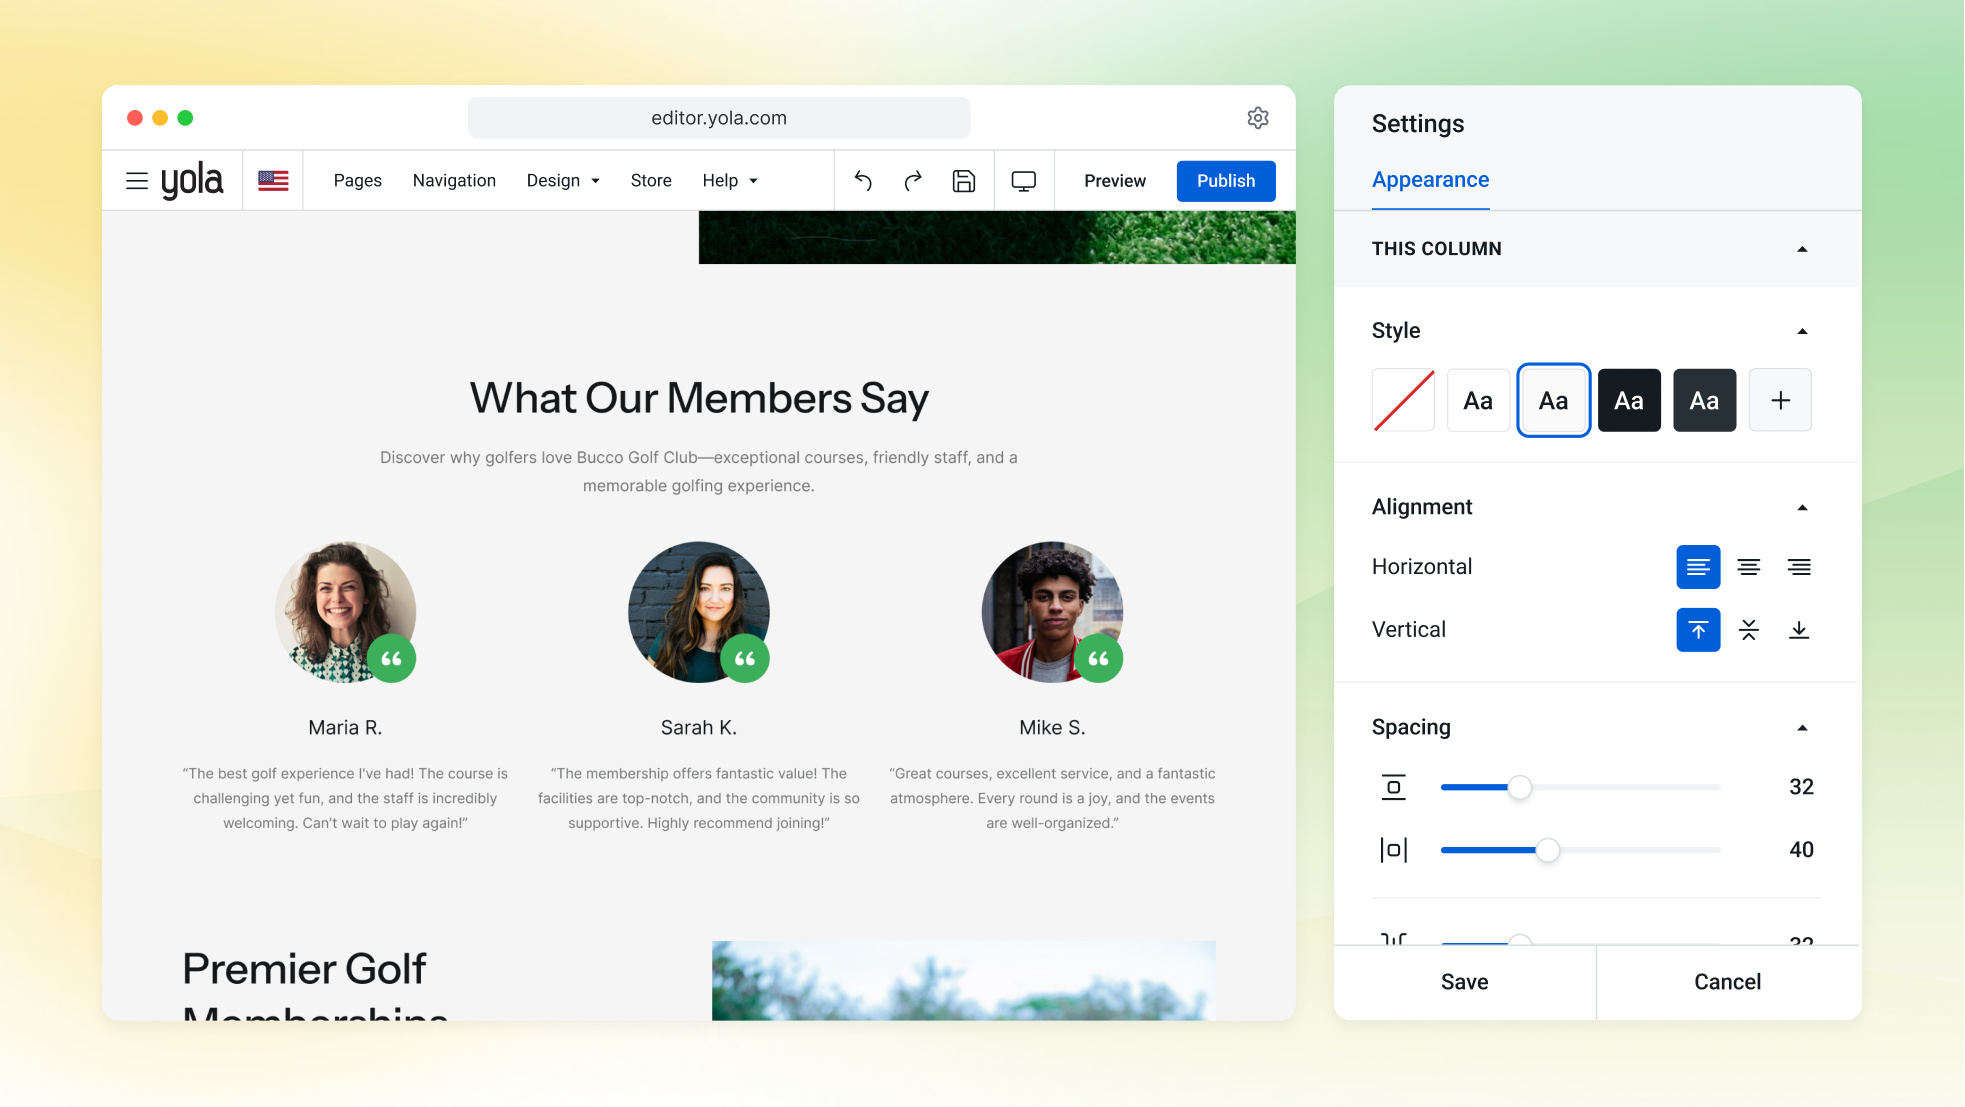
Task: Collapse the THIS COLUMN section
Action: (1802, 249)
